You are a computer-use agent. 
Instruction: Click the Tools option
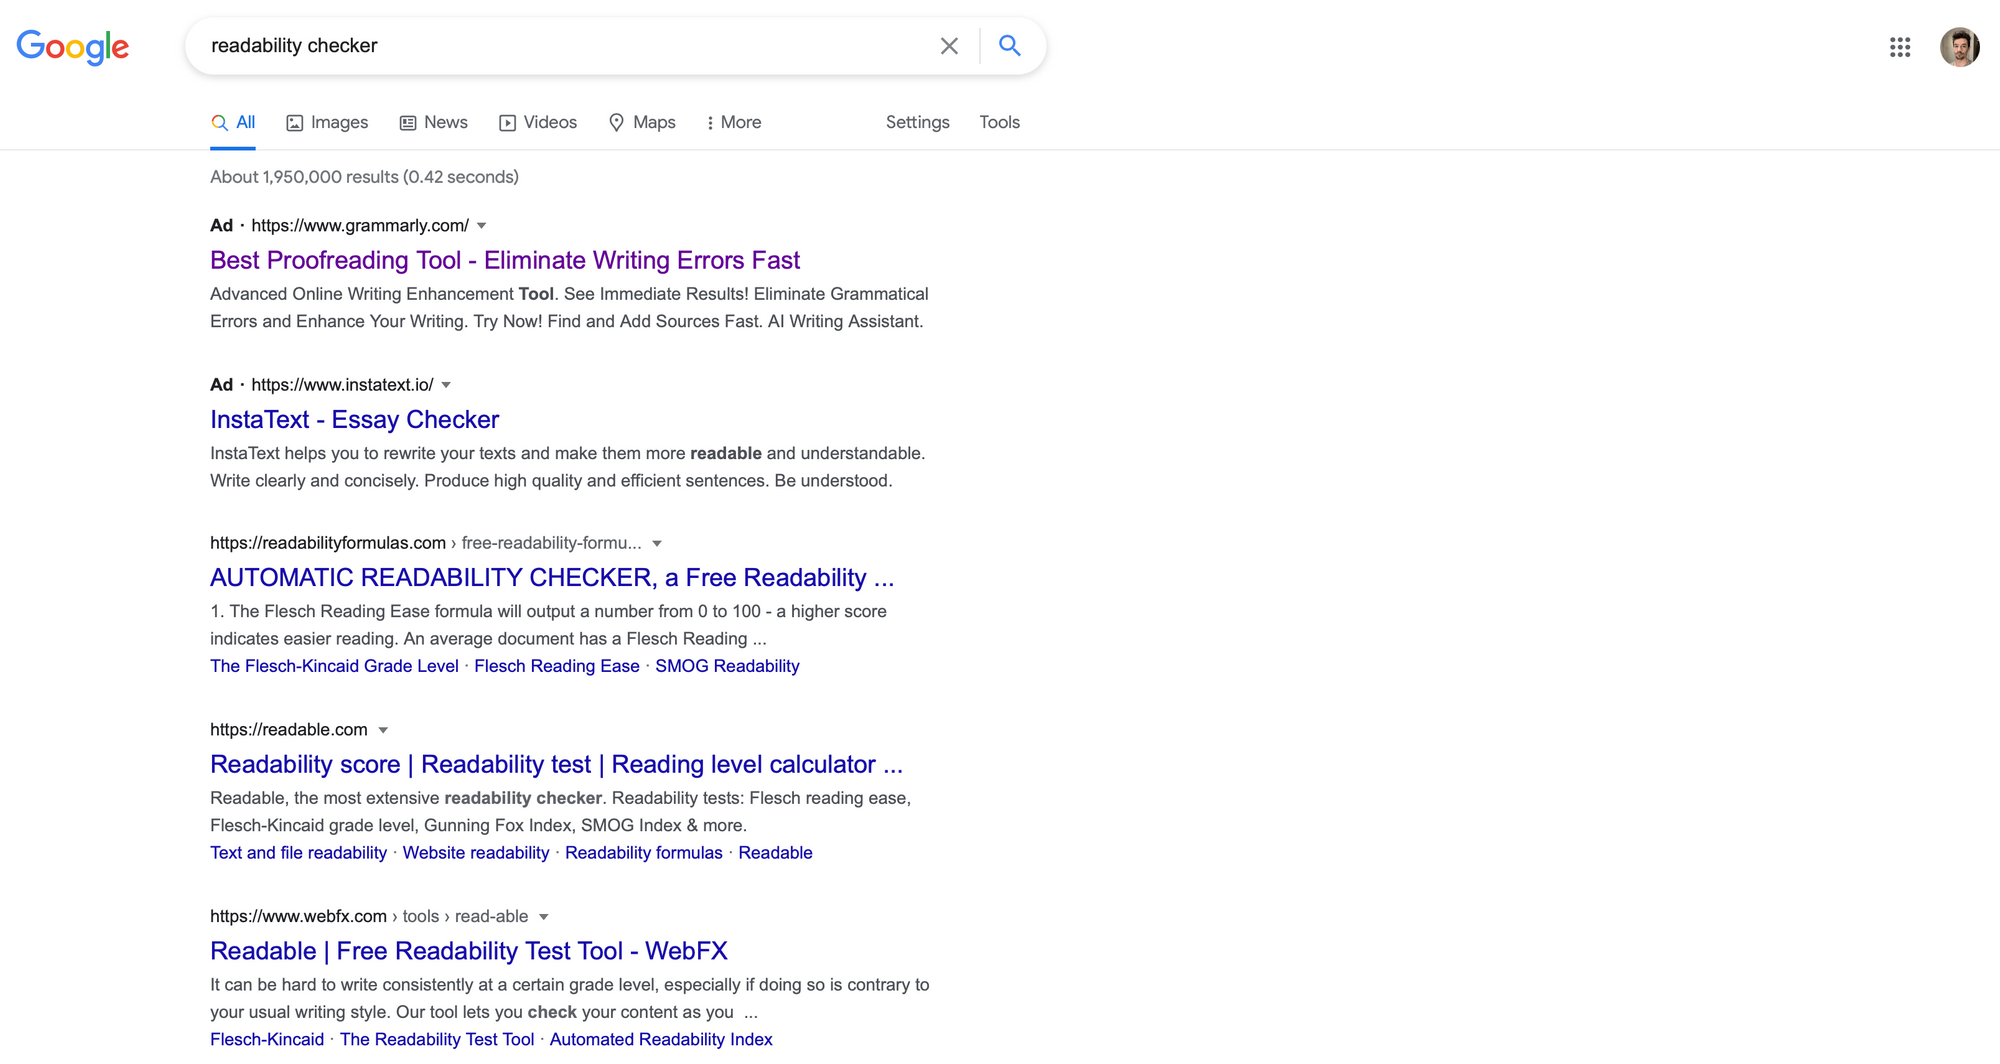pos(999,122)
